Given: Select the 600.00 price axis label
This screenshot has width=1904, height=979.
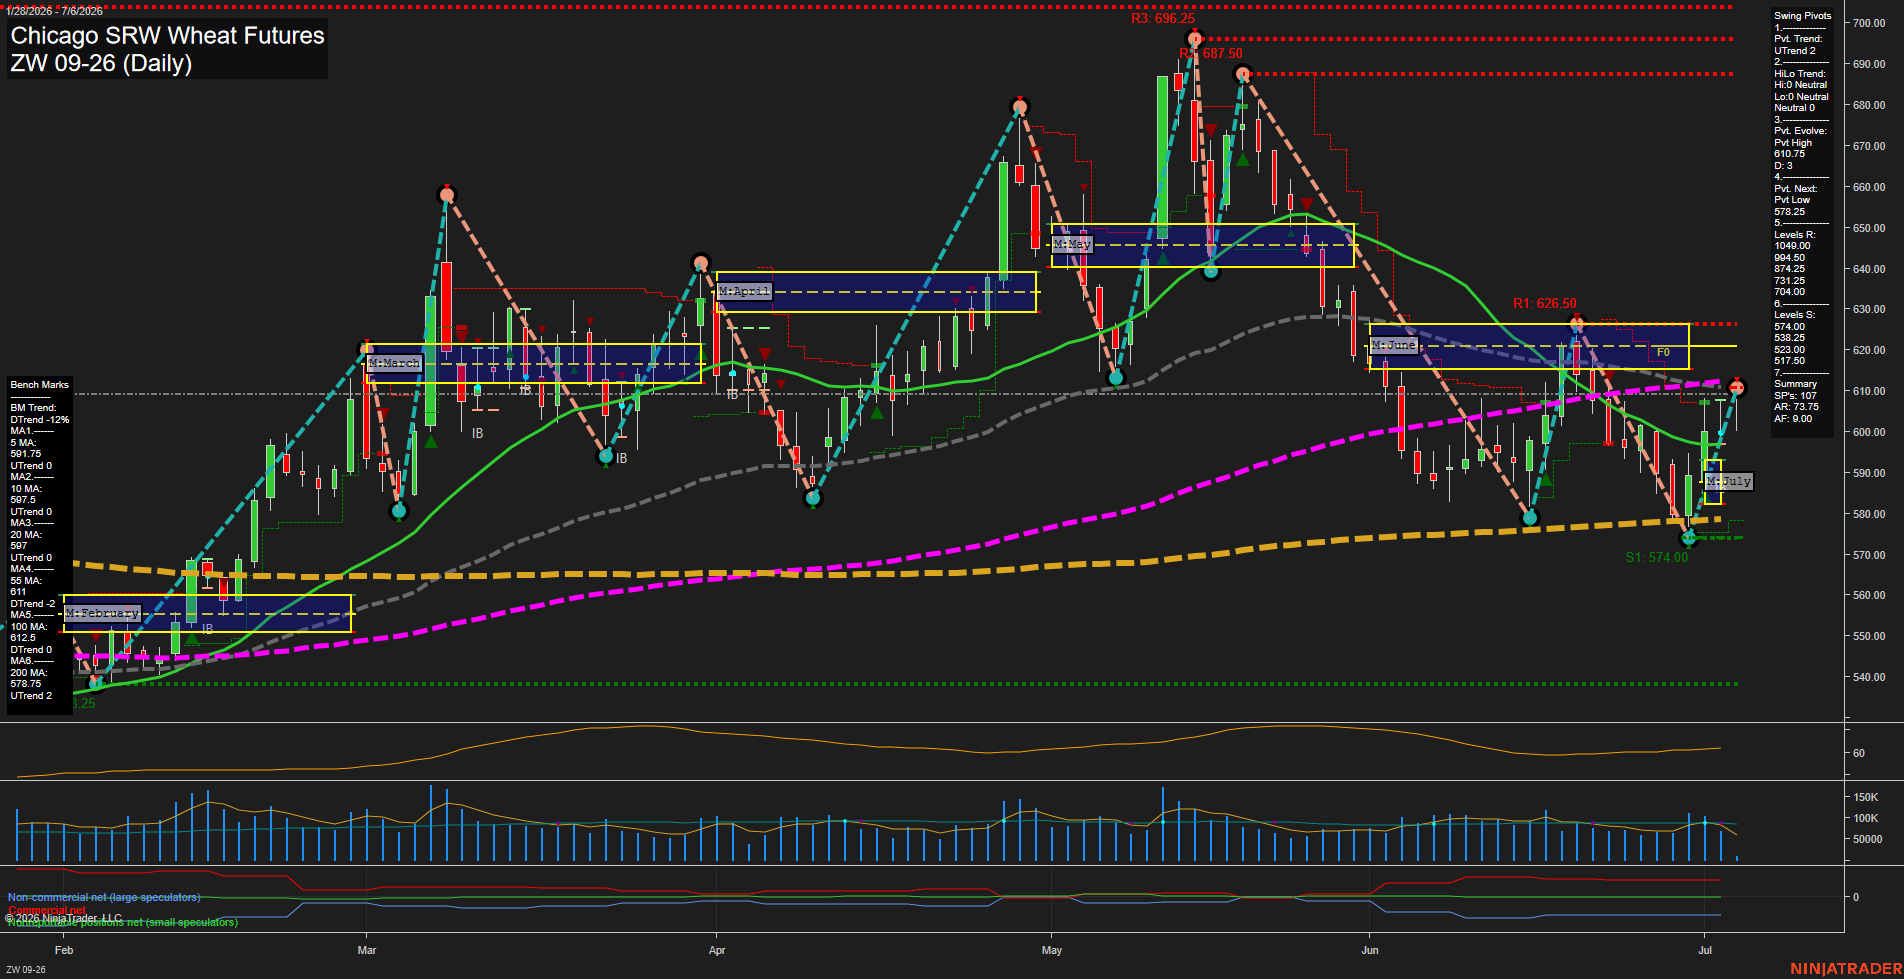Looking at the screenshot, I should (x=1869, y=432).
